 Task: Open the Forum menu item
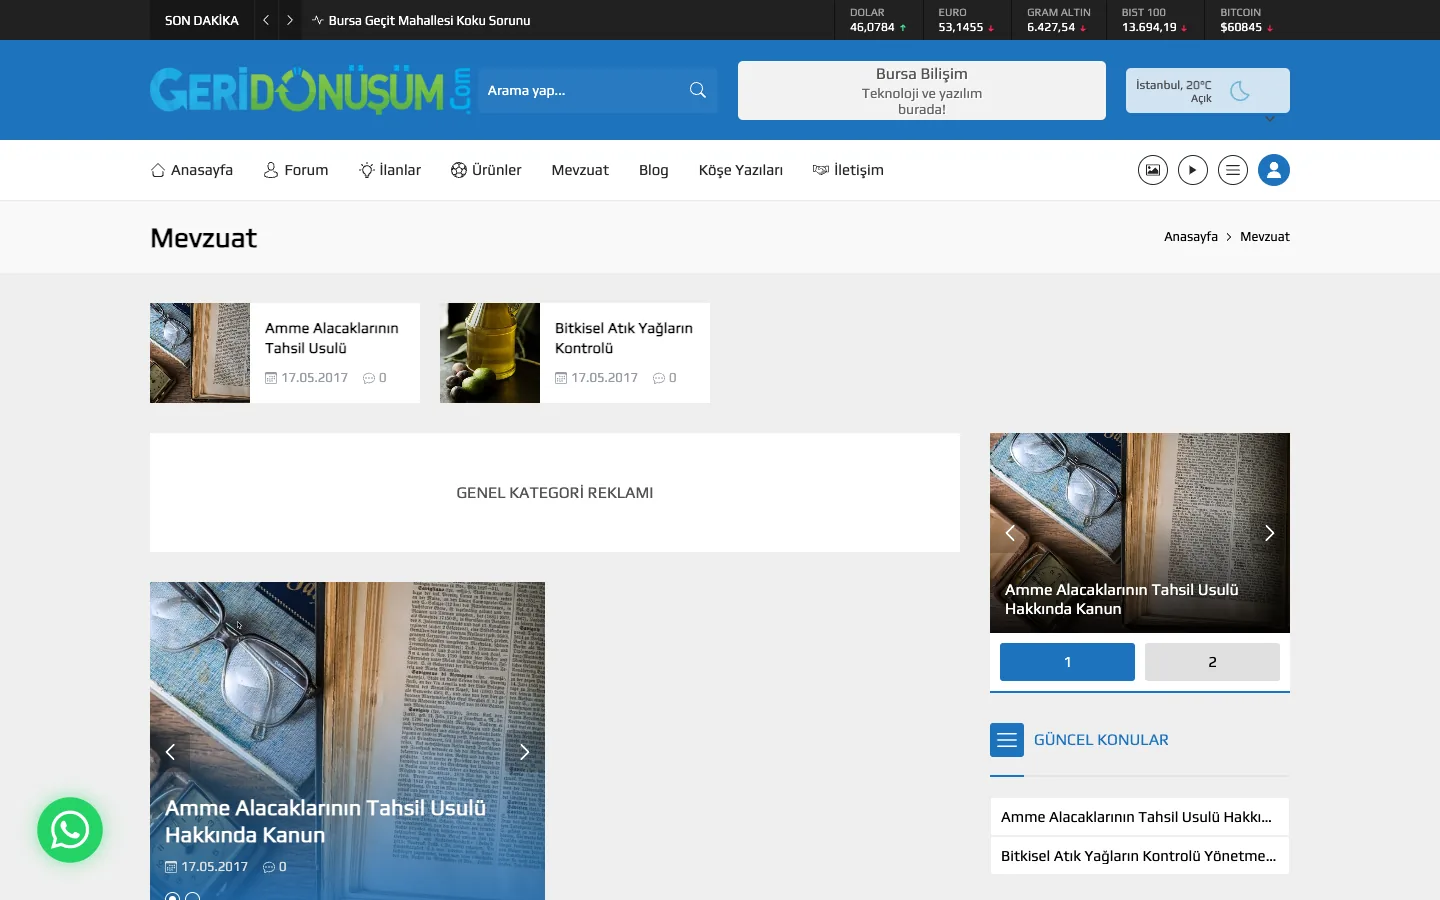pos(296,170)
